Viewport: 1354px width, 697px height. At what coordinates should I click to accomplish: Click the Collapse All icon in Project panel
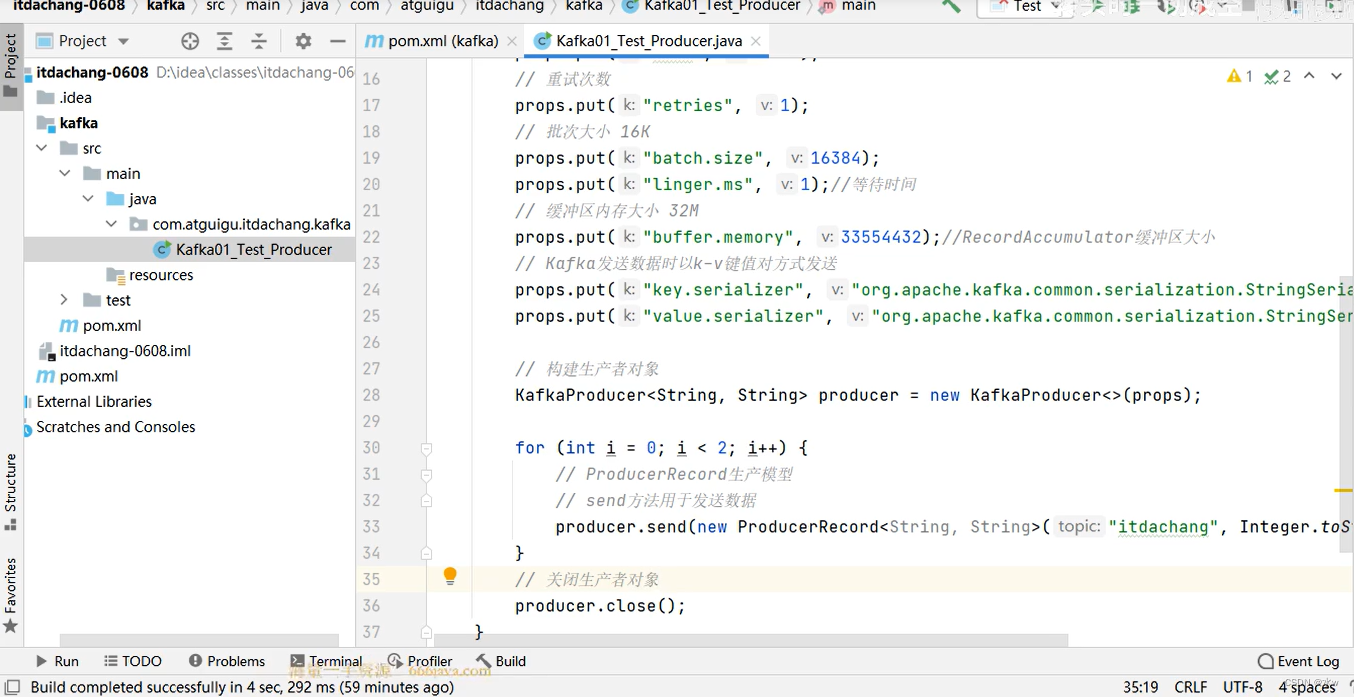point(259,41)
